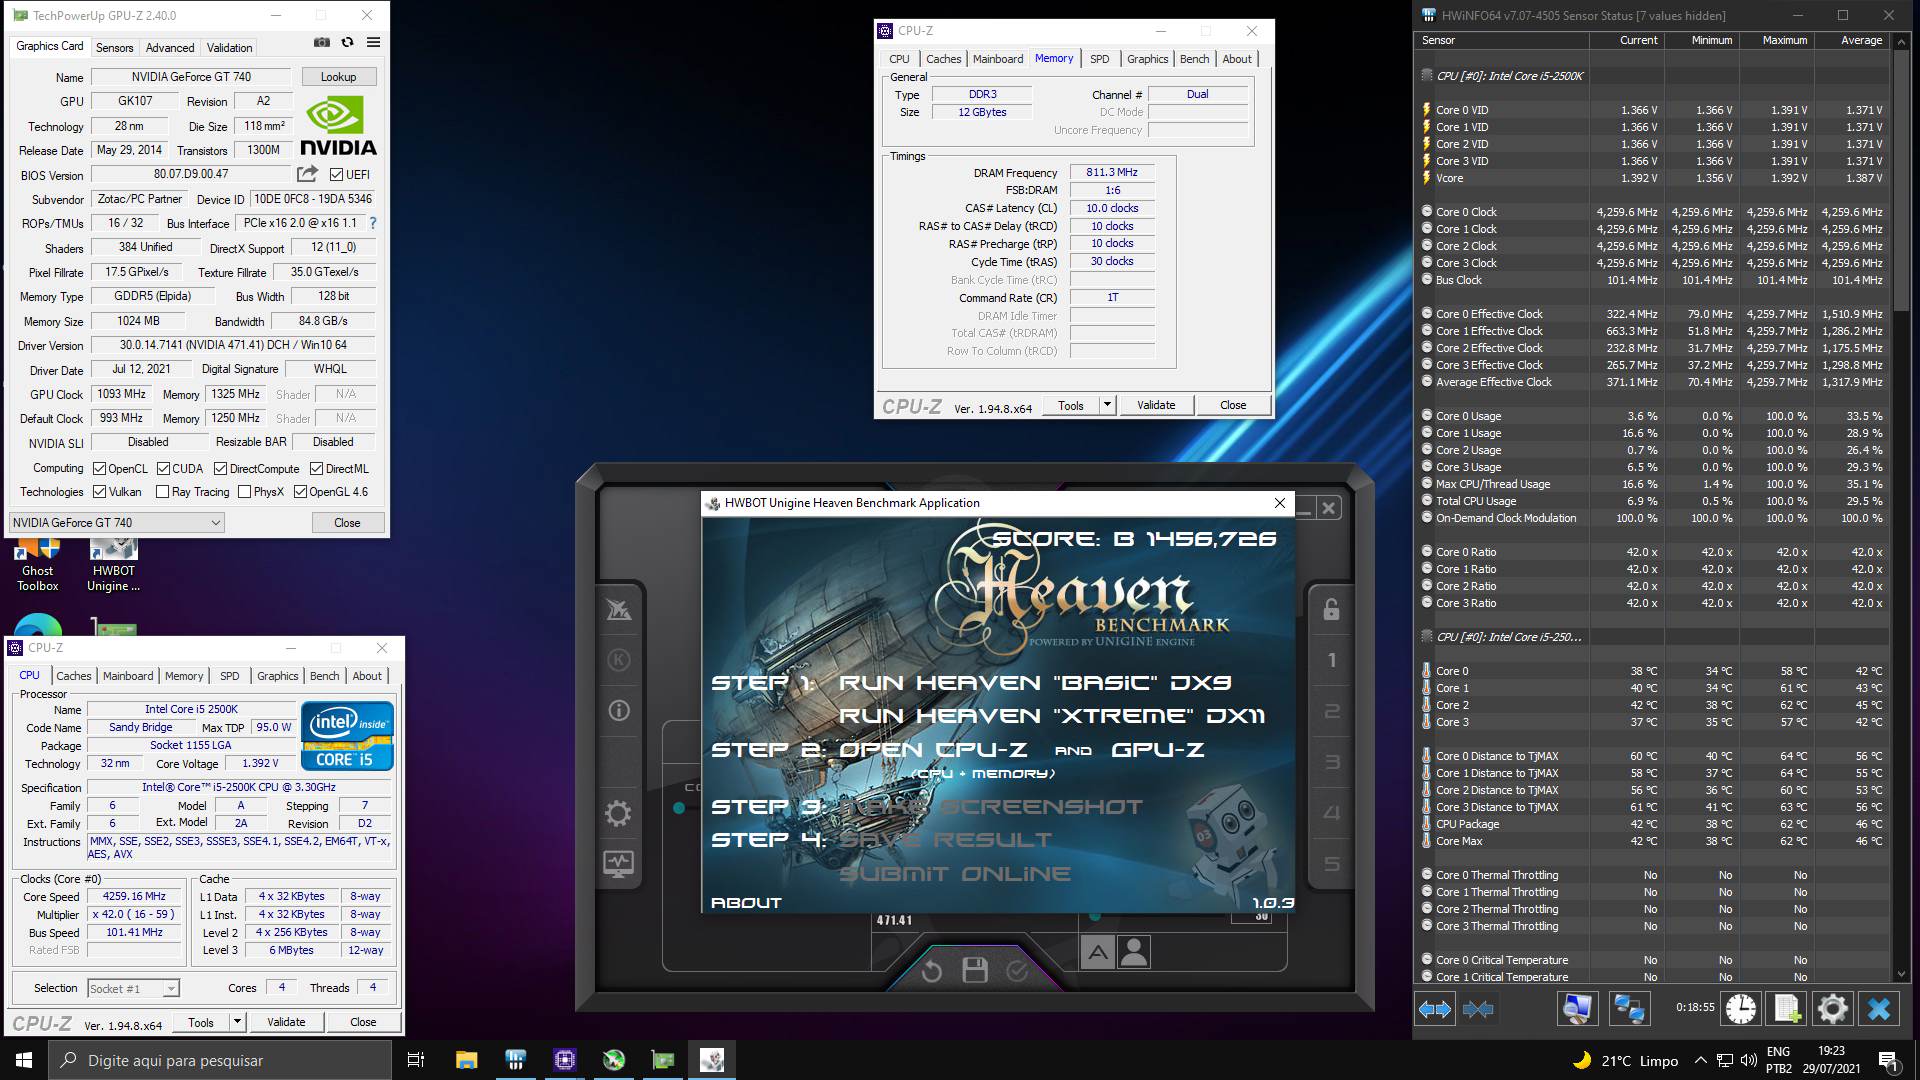Click ABOUT in the HWBOT Heaven window
Image resolution: width=1920 pixels, height=1080 pixels.
coord(746,903)
